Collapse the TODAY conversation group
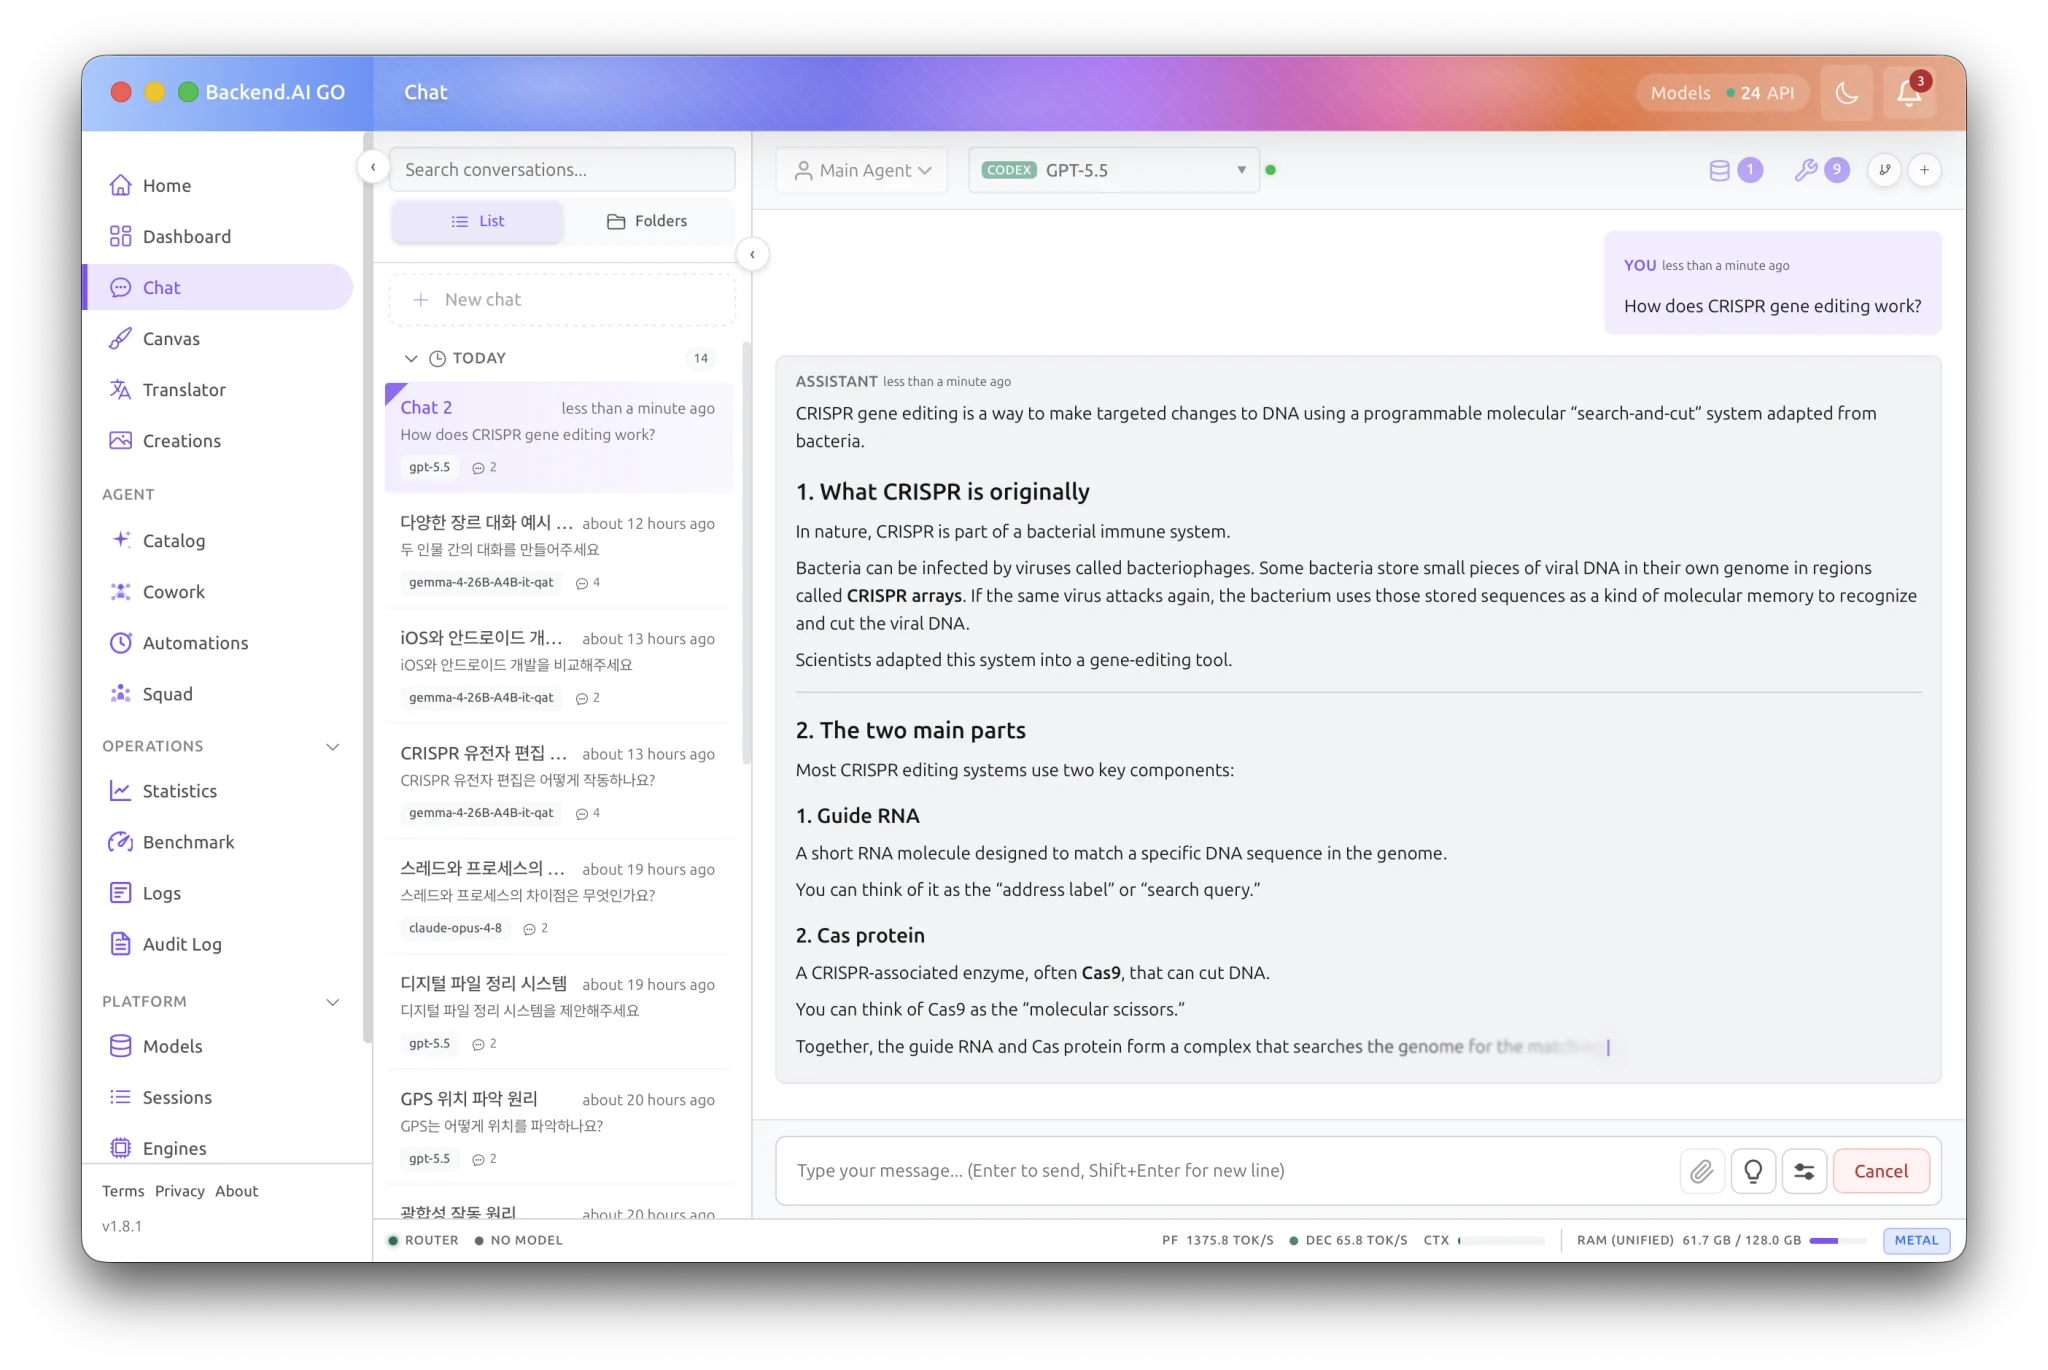Image resolution: width=2048 pixels, height=1370 pixels. pyautogui.click(x=410, y=358)
